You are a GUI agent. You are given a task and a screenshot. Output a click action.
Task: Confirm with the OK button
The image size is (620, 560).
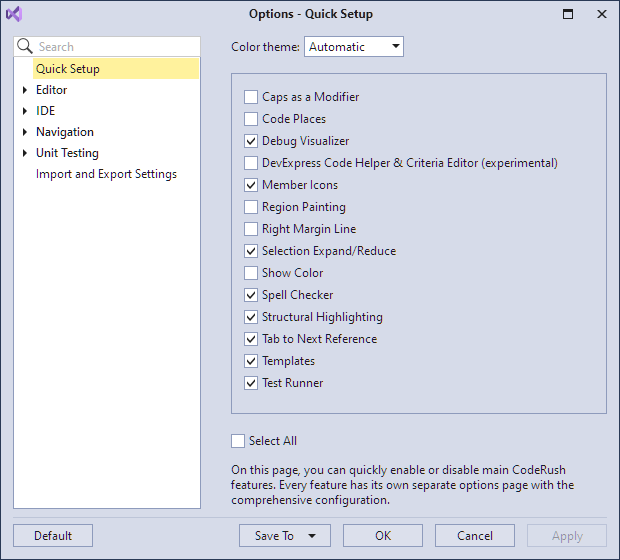(383, 536)
